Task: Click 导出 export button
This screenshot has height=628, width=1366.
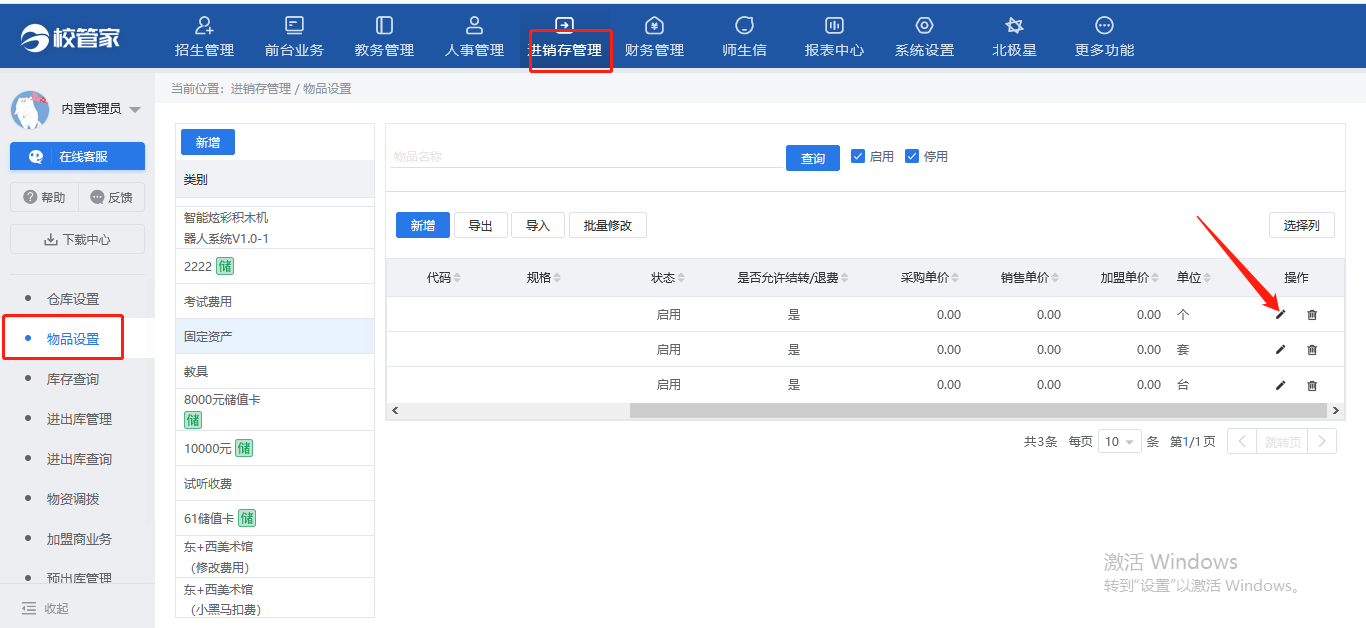Action: coord(481,225)
